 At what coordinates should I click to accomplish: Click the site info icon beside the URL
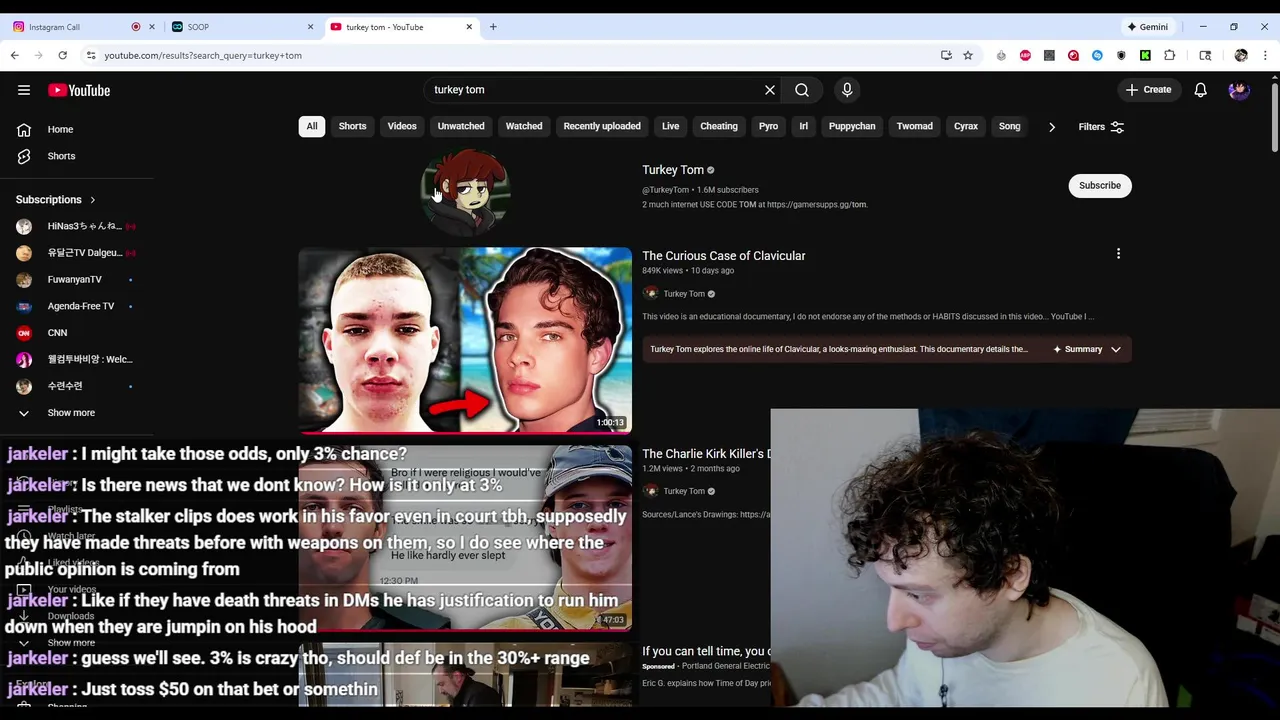[x=90, y=55]
